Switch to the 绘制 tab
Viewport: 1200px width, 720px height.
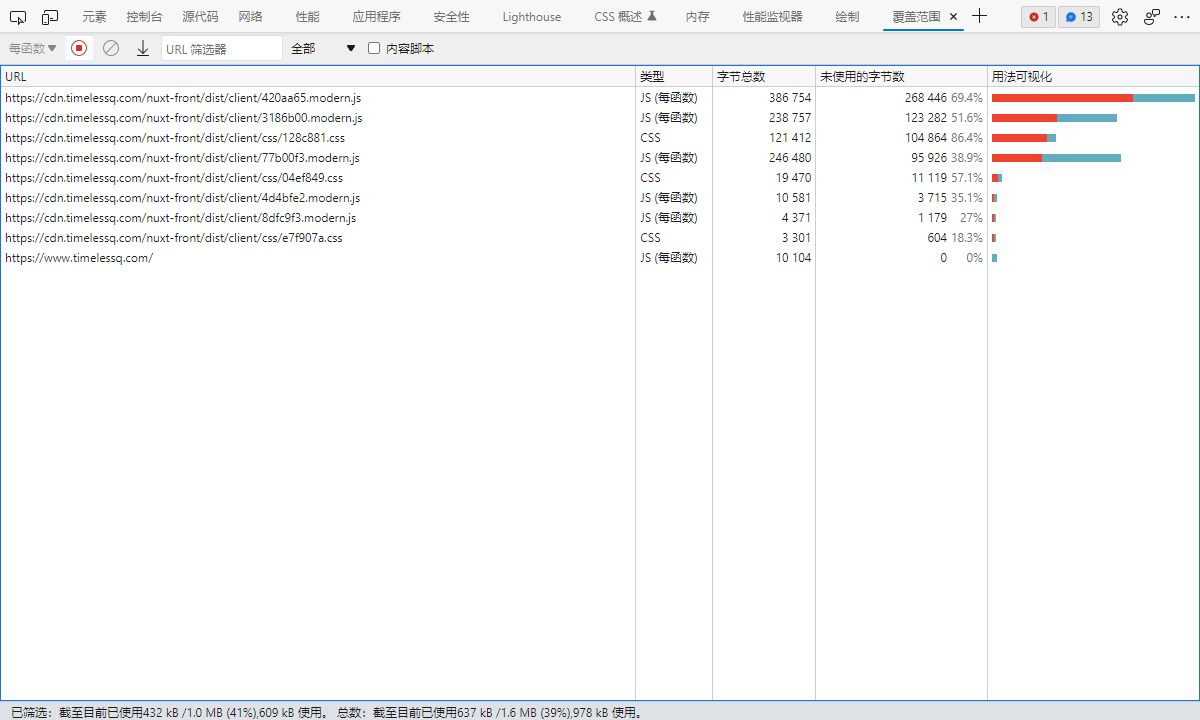(847, 17)
